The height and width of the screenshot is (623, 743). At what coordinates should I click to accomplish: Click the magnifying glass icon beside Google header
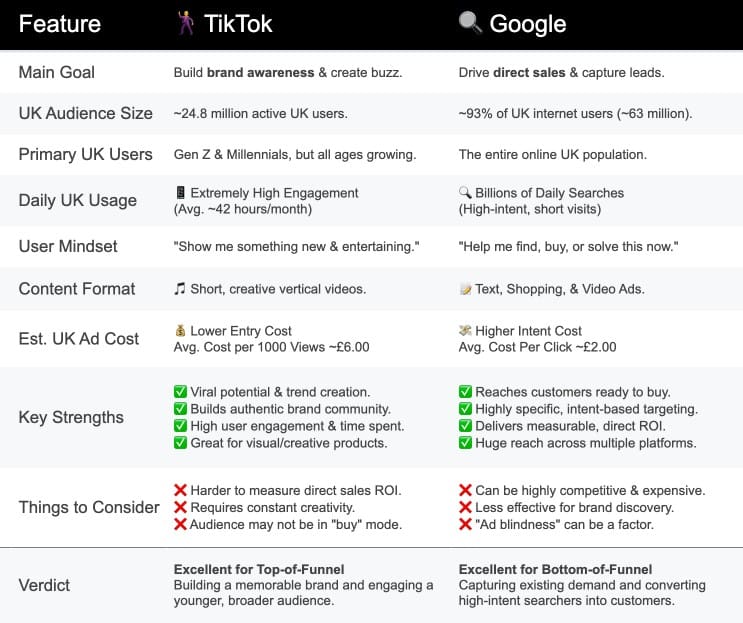469,23
